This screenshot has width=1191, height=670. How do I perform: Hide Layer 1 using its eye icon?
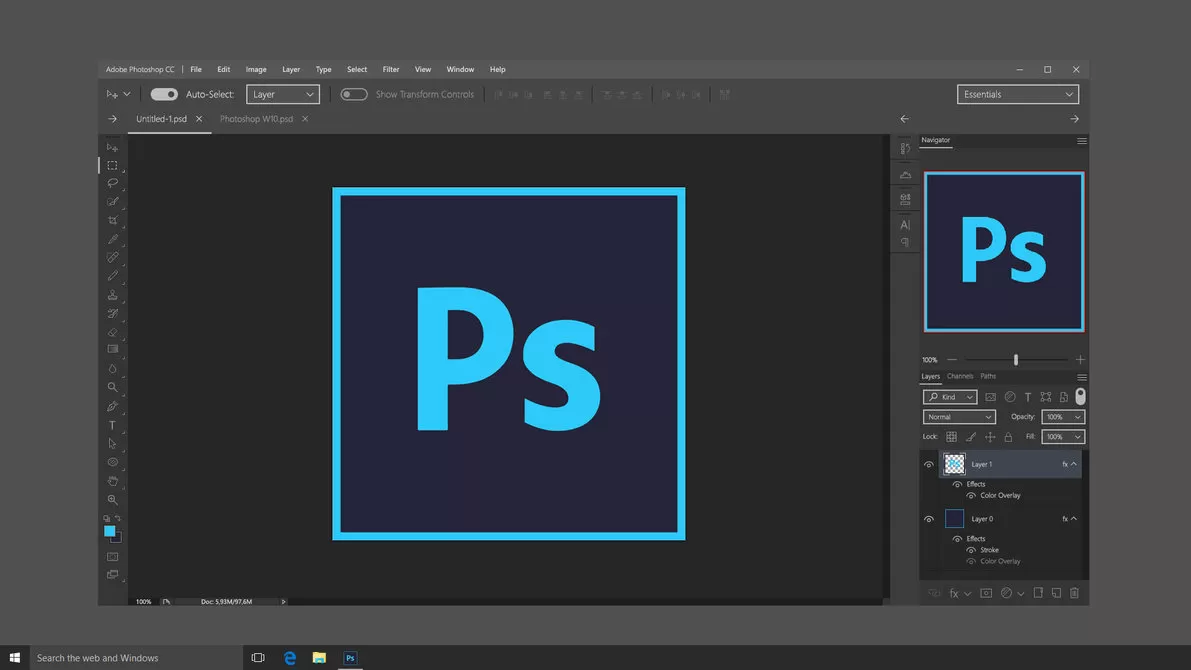[x=929, y=464]
